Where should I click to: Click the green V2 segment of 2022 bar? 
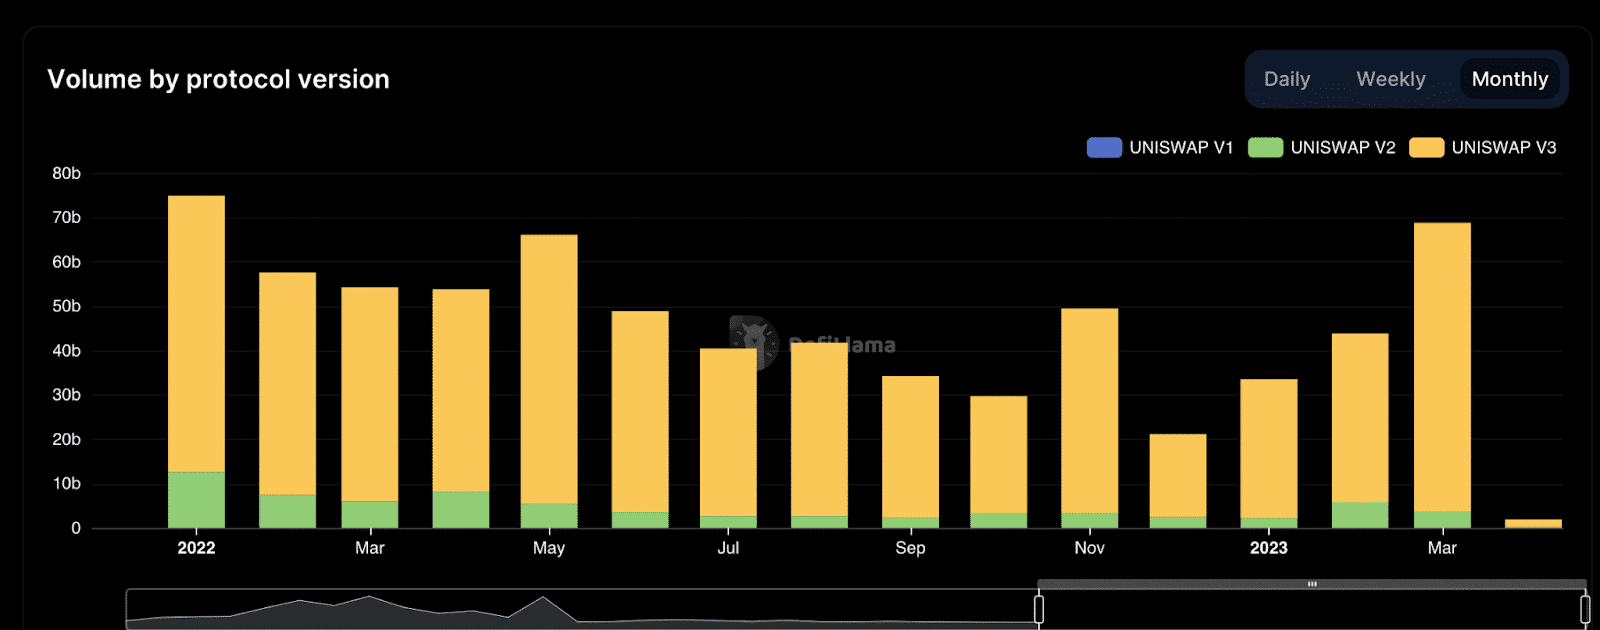click(196, 500)
